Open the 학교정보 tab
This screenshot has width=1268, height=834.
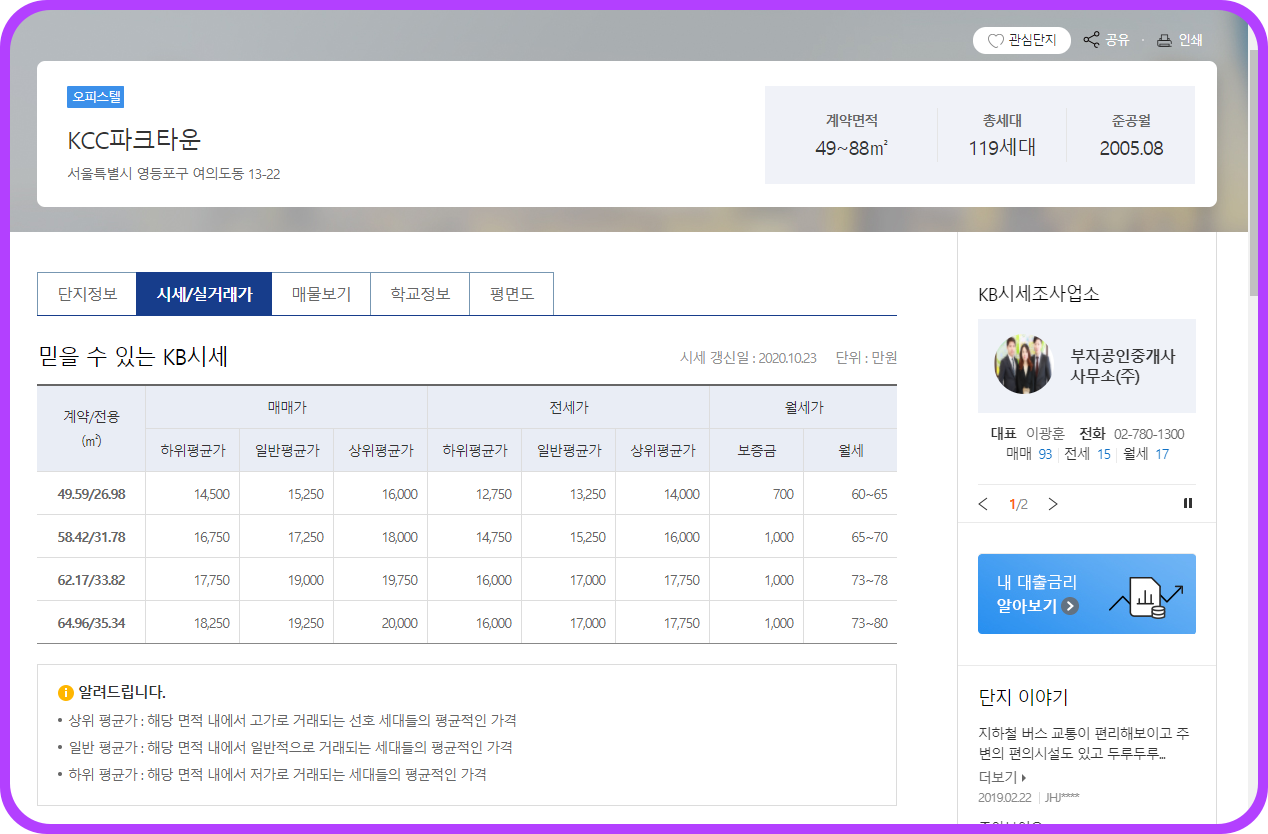[420, 294]
